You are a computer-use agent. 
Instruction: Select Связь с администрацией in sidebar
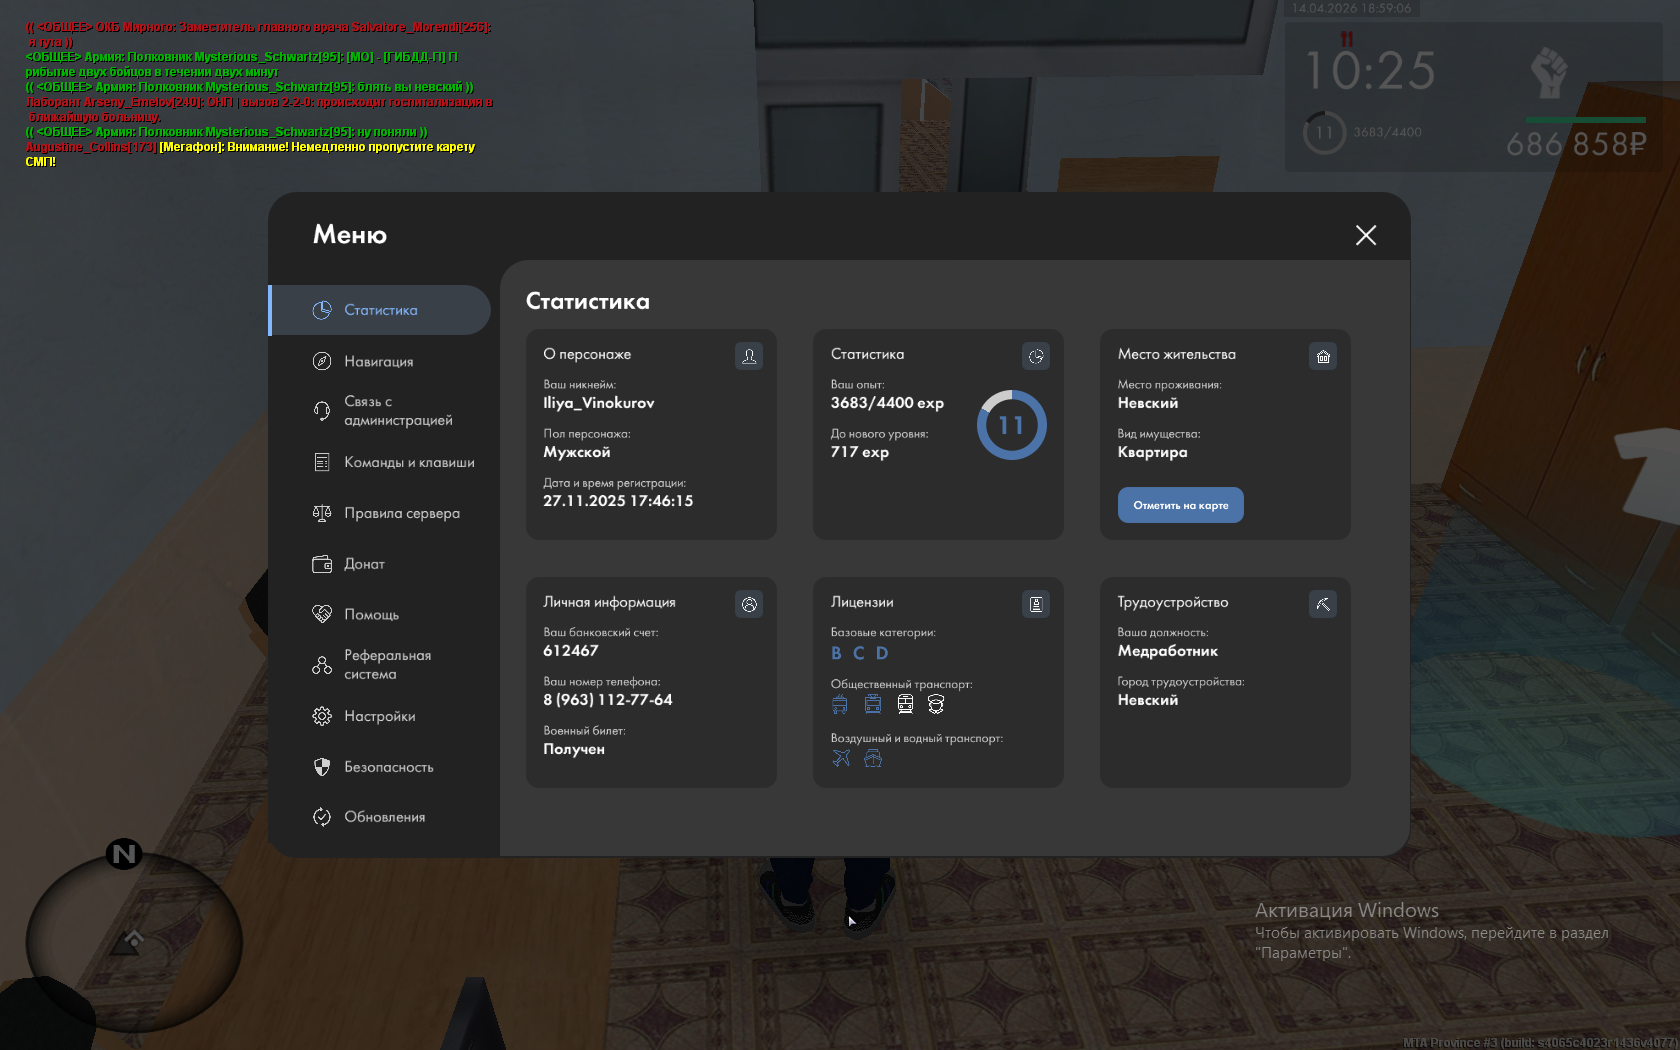coord(397,411)
